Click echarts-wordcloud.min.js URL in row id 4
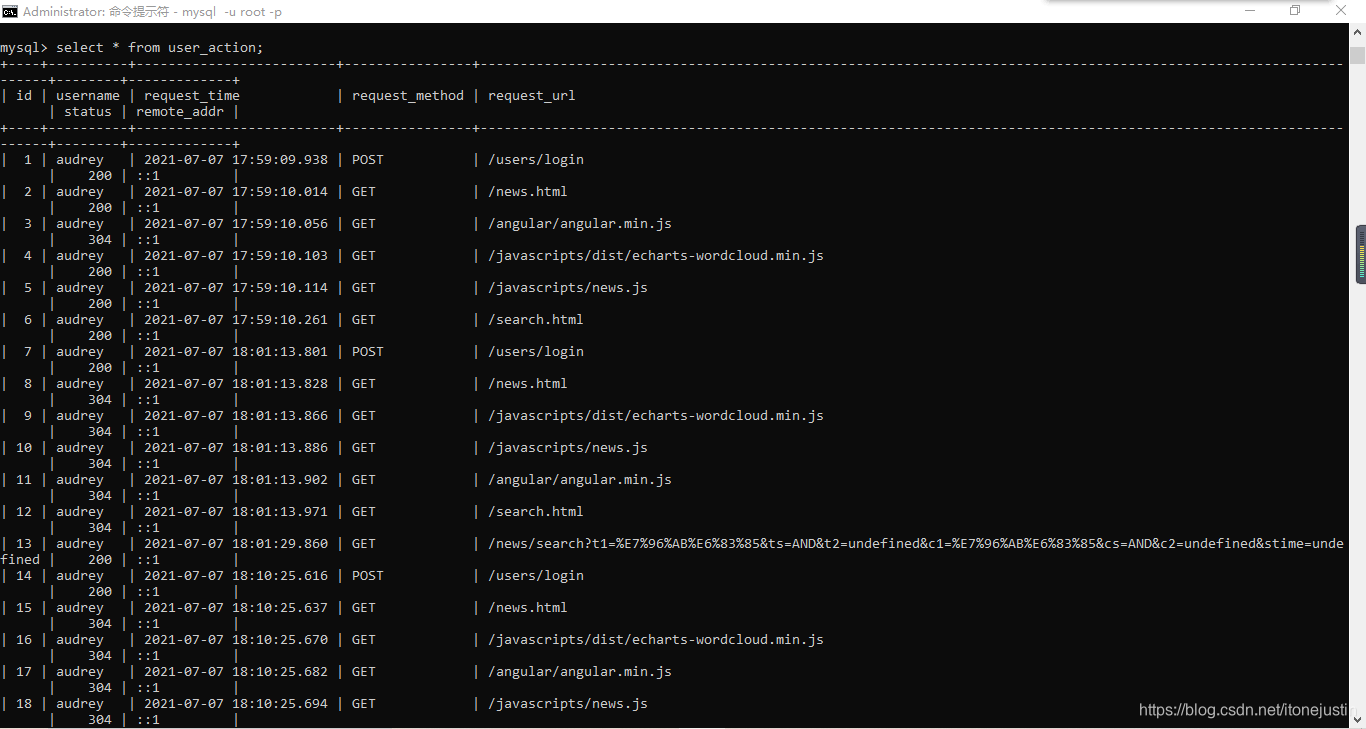The image size is (1366, 729). 656,256
